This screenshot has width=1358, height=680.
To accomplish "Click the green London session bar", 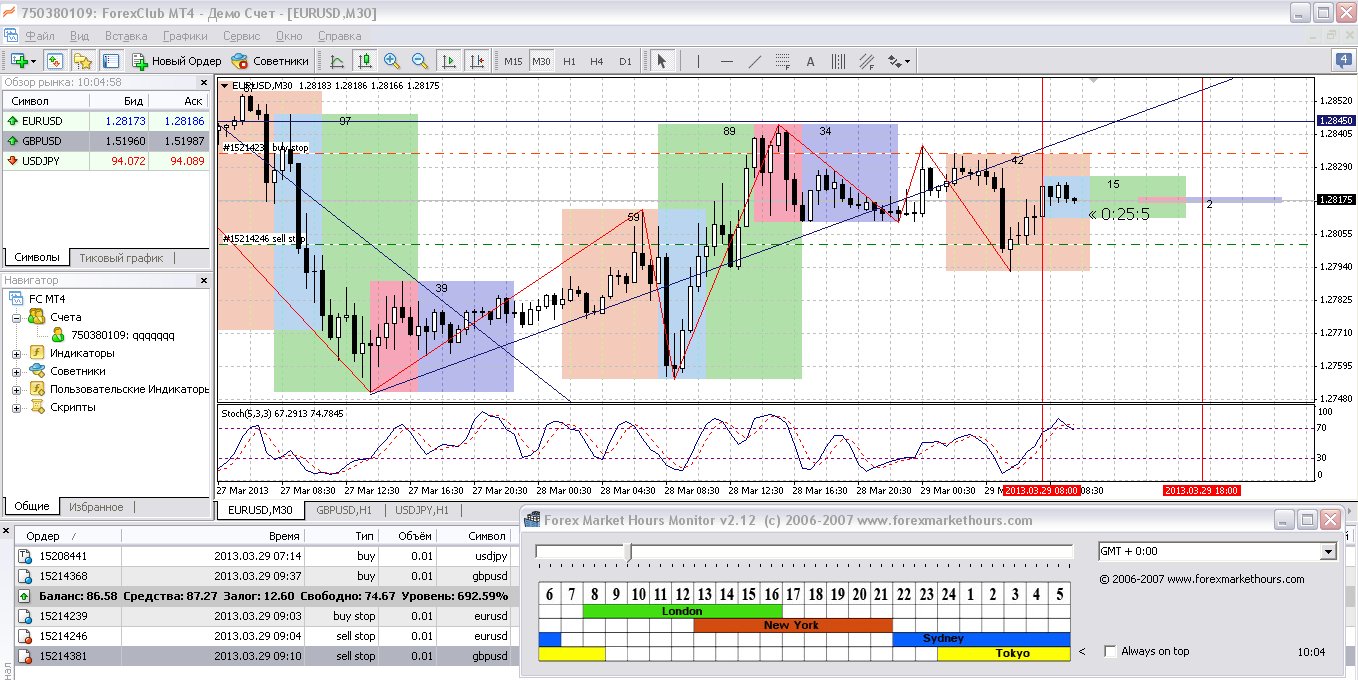I will (682, 611).
